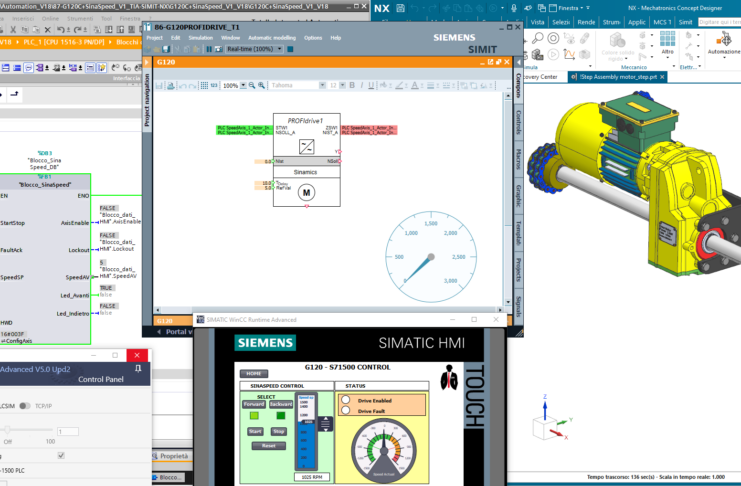
Task: Click the Drive Enabled indicator circle
Action: [345, 400]
